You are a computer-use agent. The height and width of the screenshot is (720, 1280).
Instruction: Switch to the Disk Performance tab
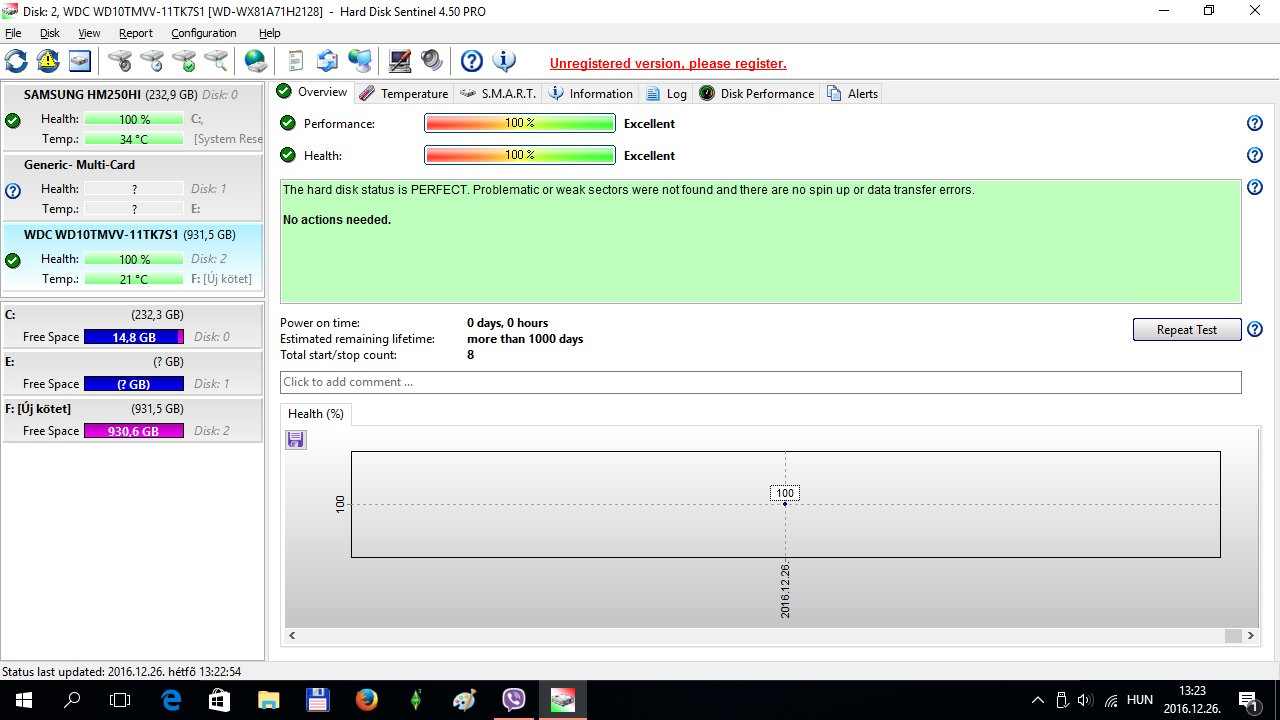point(757,93)
